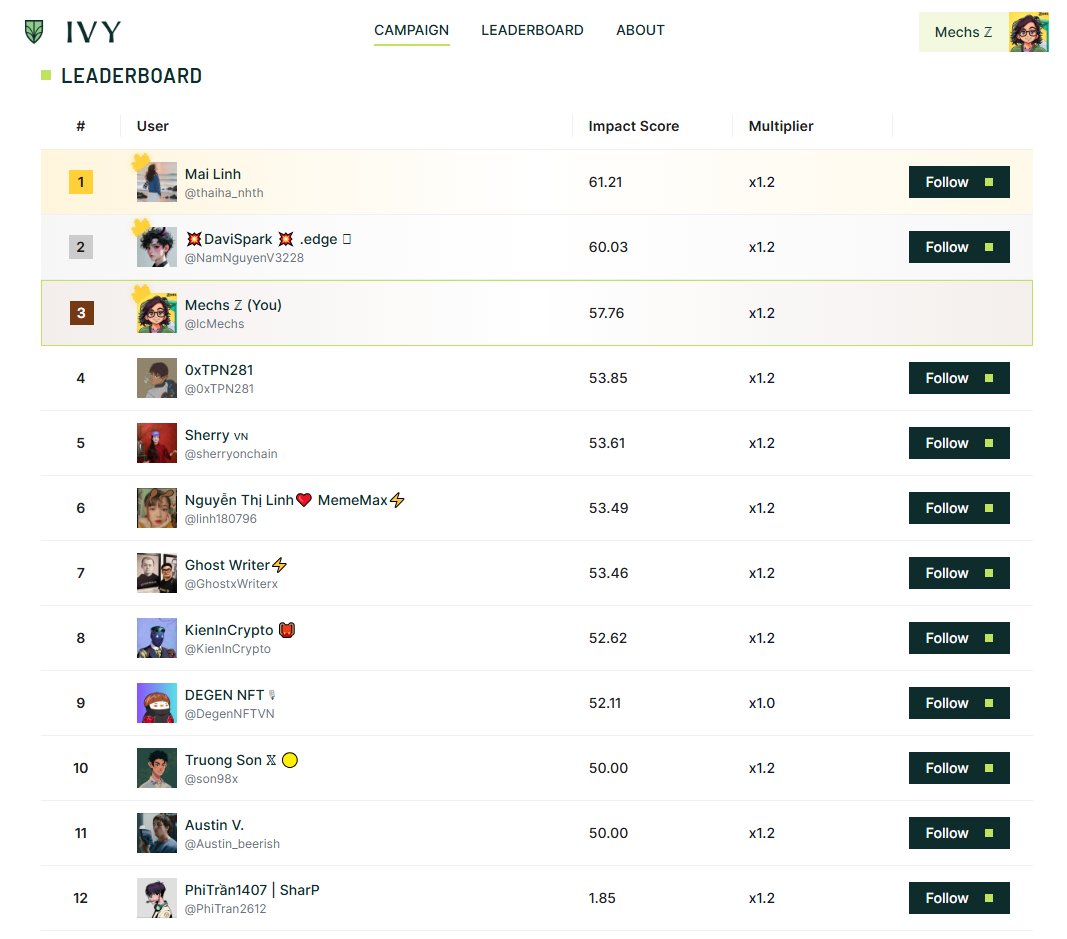Image resolution: width=1067 pixels, height=939 pixels.
Task: Open the Mechs Z account button
Action: click(x=983, y=32)
